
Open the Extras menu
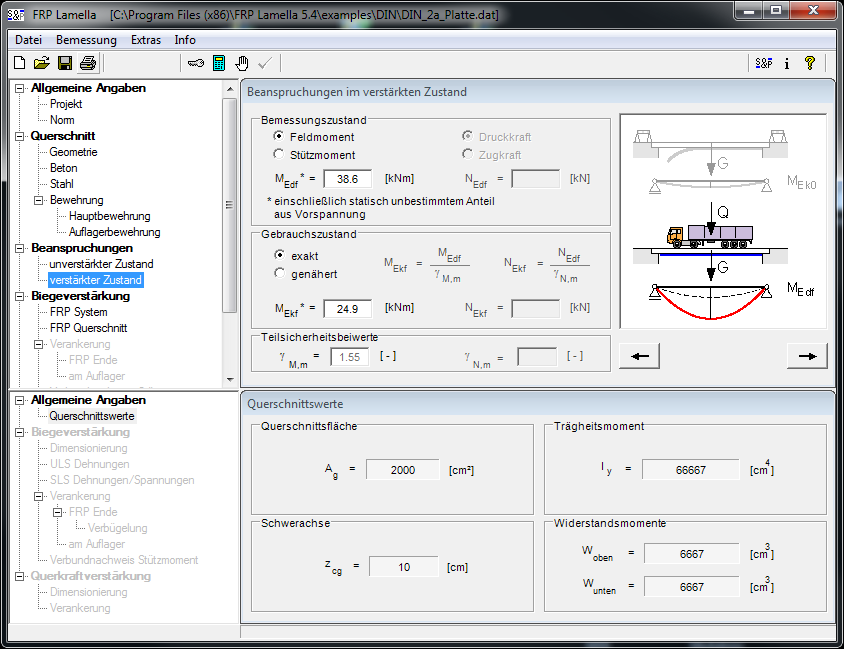click(145, 40)
